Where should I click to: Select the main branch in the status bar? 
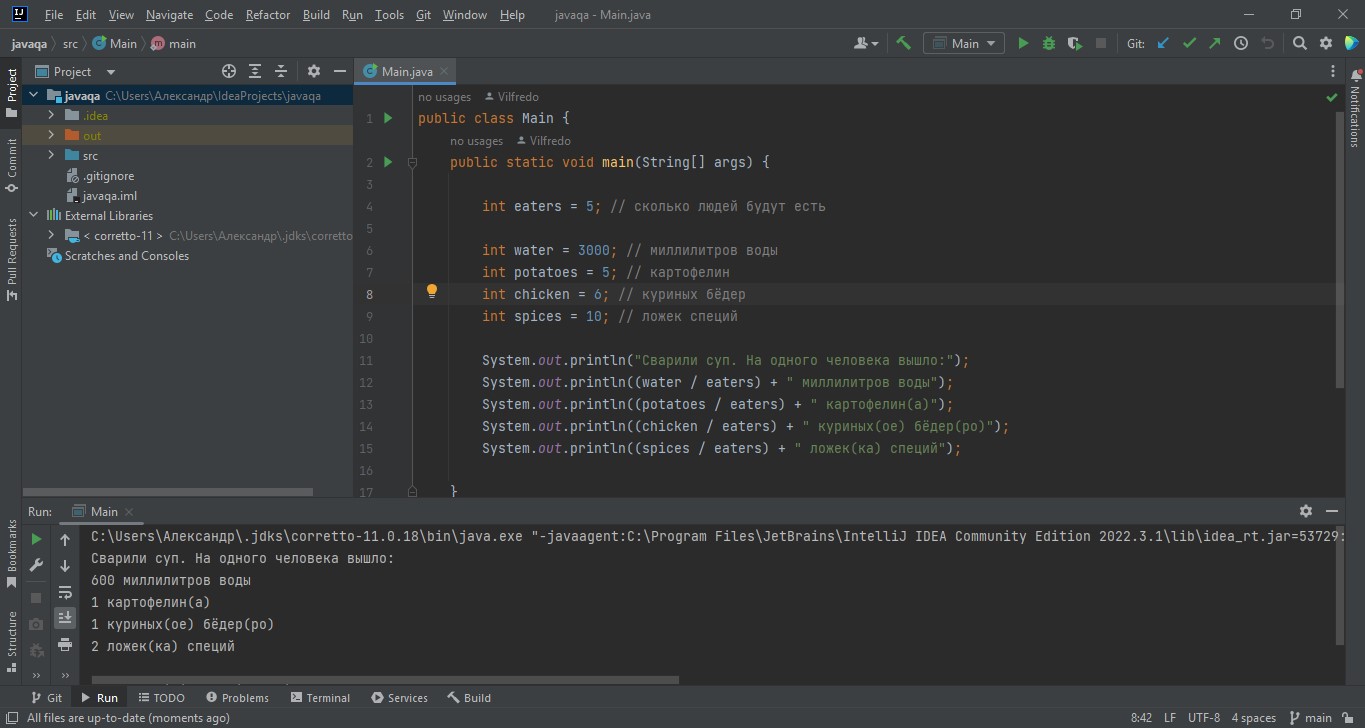(x=1311, y=717)
